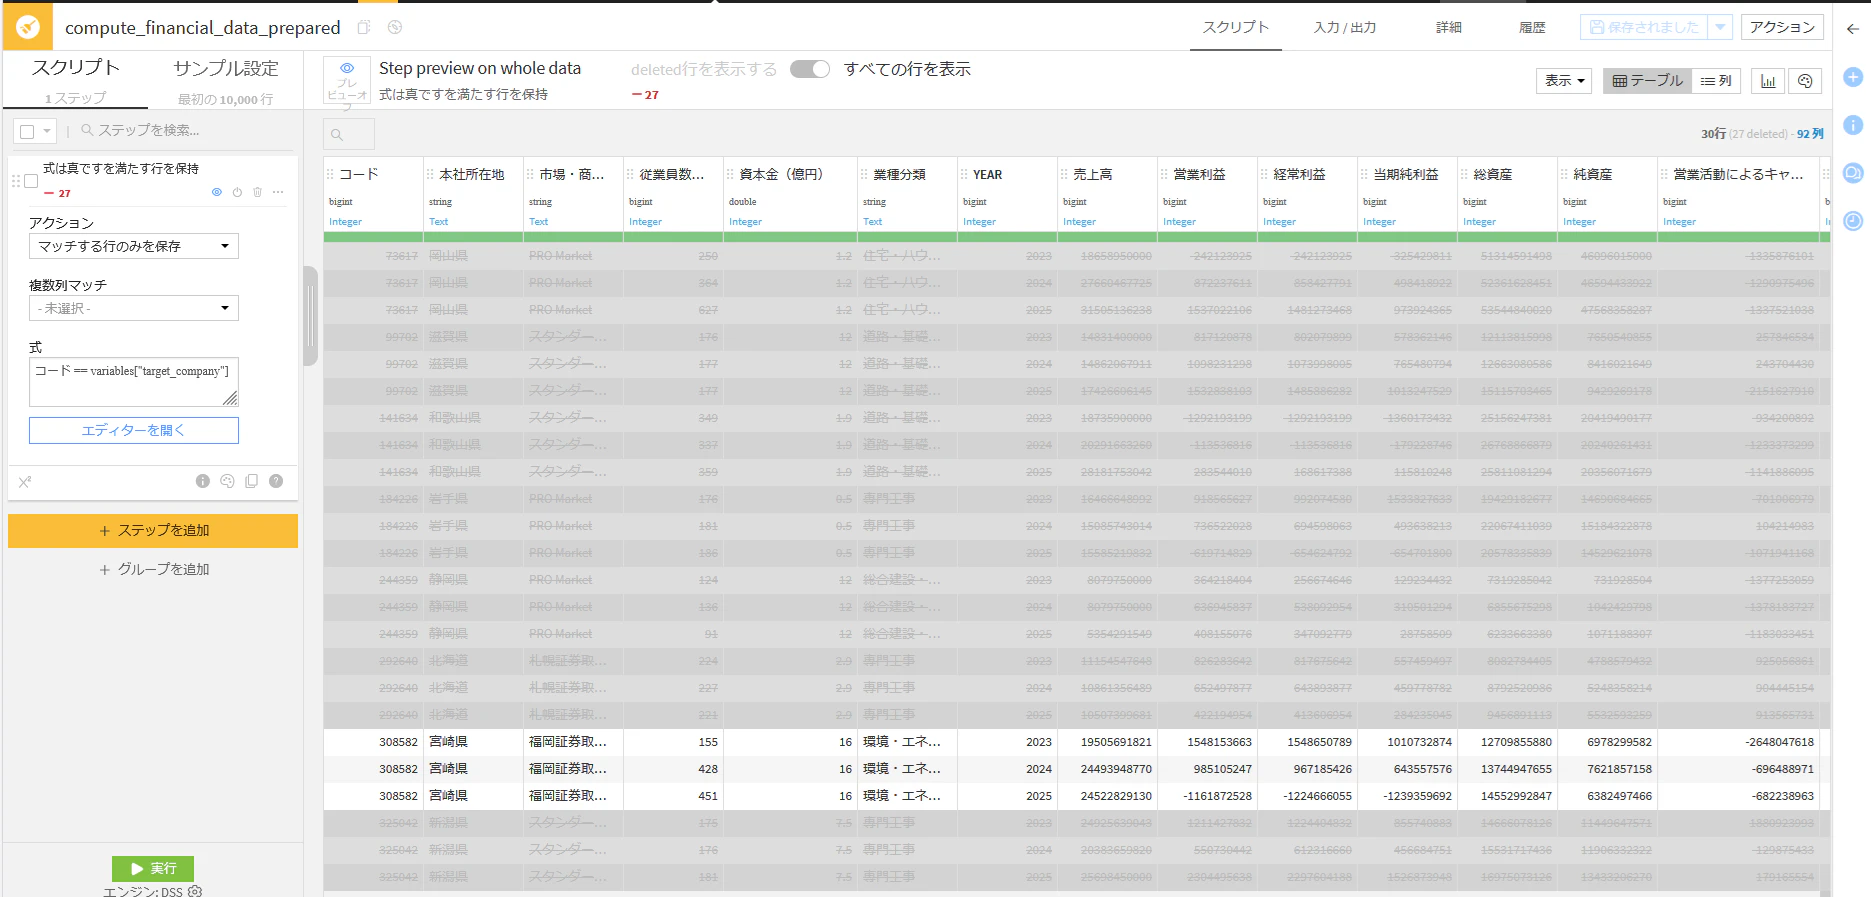Viewport: 1871px width, 897px height.
Task: Check the select-all steps checkbox
Action: [x=27, y=131]
